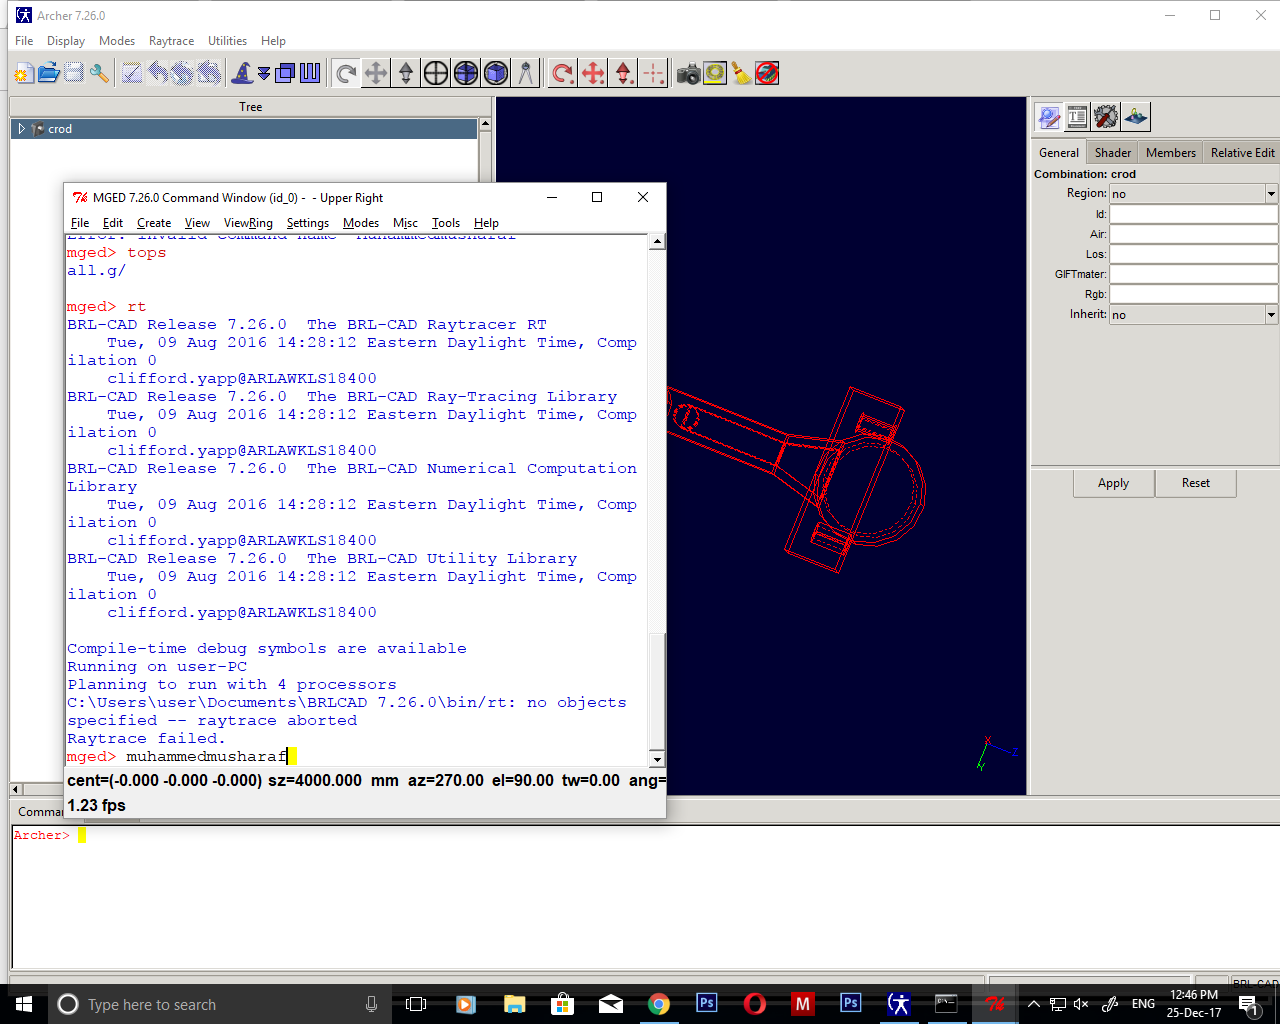Select red Translate object tool

(x=593, y=73)
